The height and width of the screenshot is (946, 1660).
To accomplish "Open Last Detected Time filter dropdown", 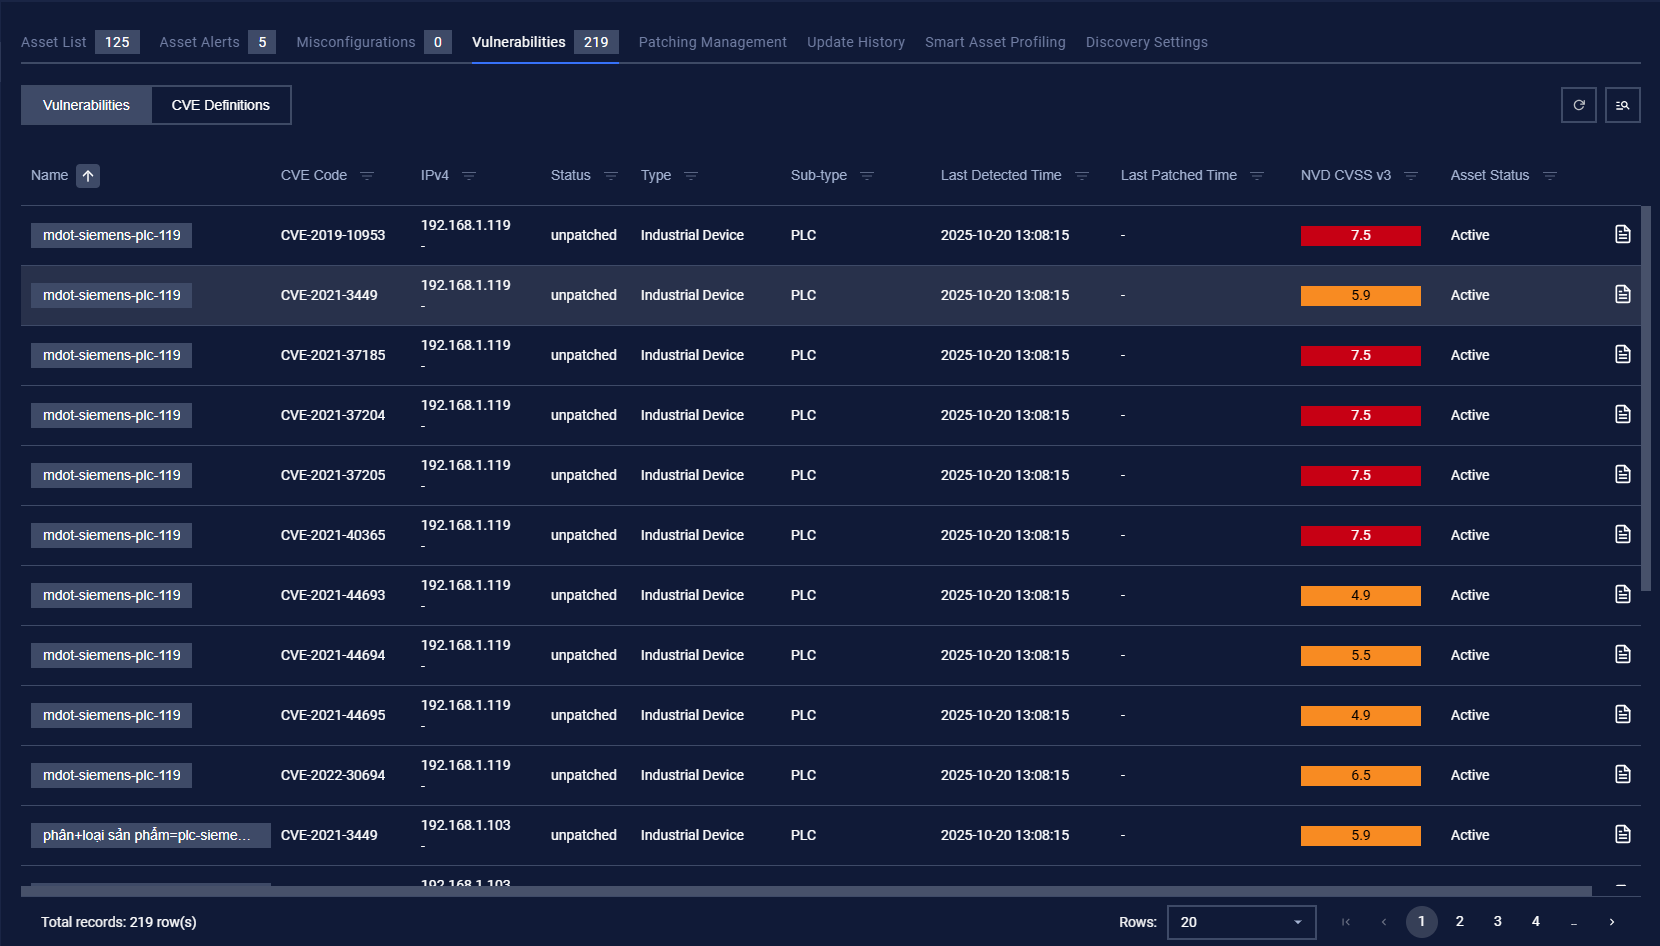I will click(1081, 176).
